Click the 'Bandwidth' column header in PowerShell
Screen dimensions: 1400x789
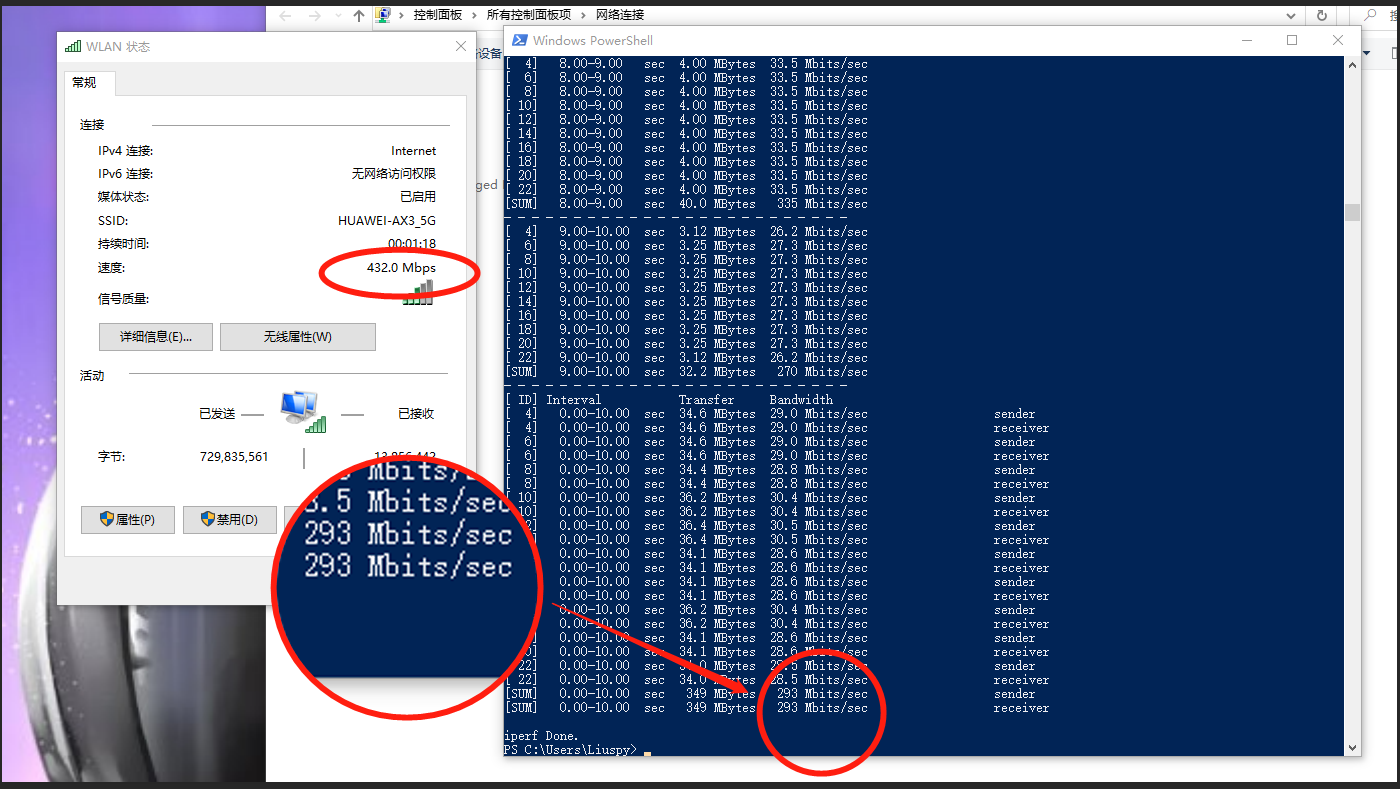click(x=801, y=400)
